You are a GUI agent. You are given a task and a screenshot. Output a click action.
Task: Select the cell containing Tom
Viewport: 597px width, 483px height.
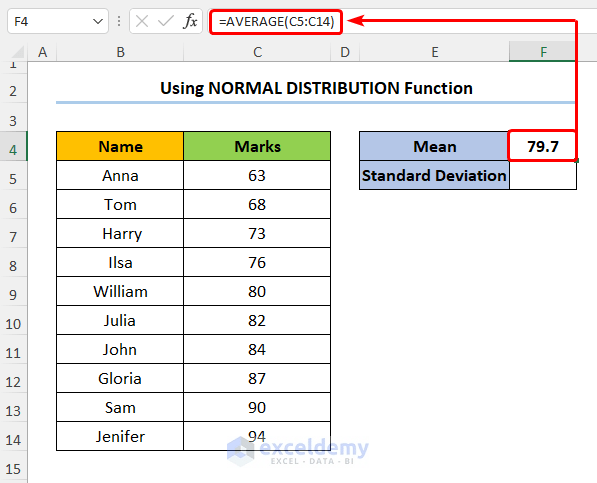(120, 204)
